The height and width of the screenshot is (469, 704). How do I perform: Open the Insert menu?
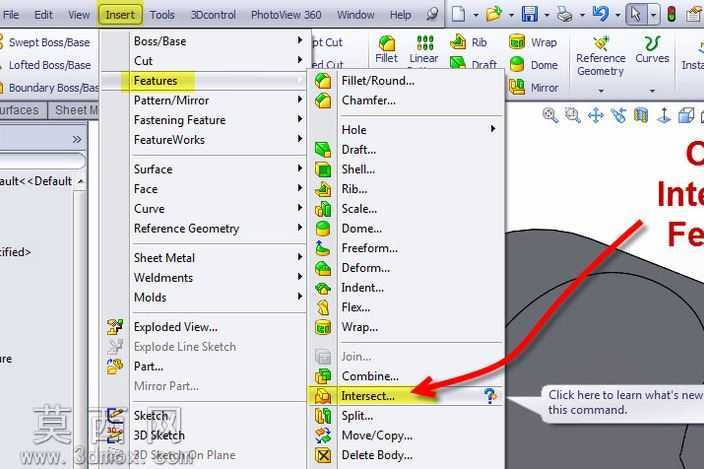tap(120, 15)
